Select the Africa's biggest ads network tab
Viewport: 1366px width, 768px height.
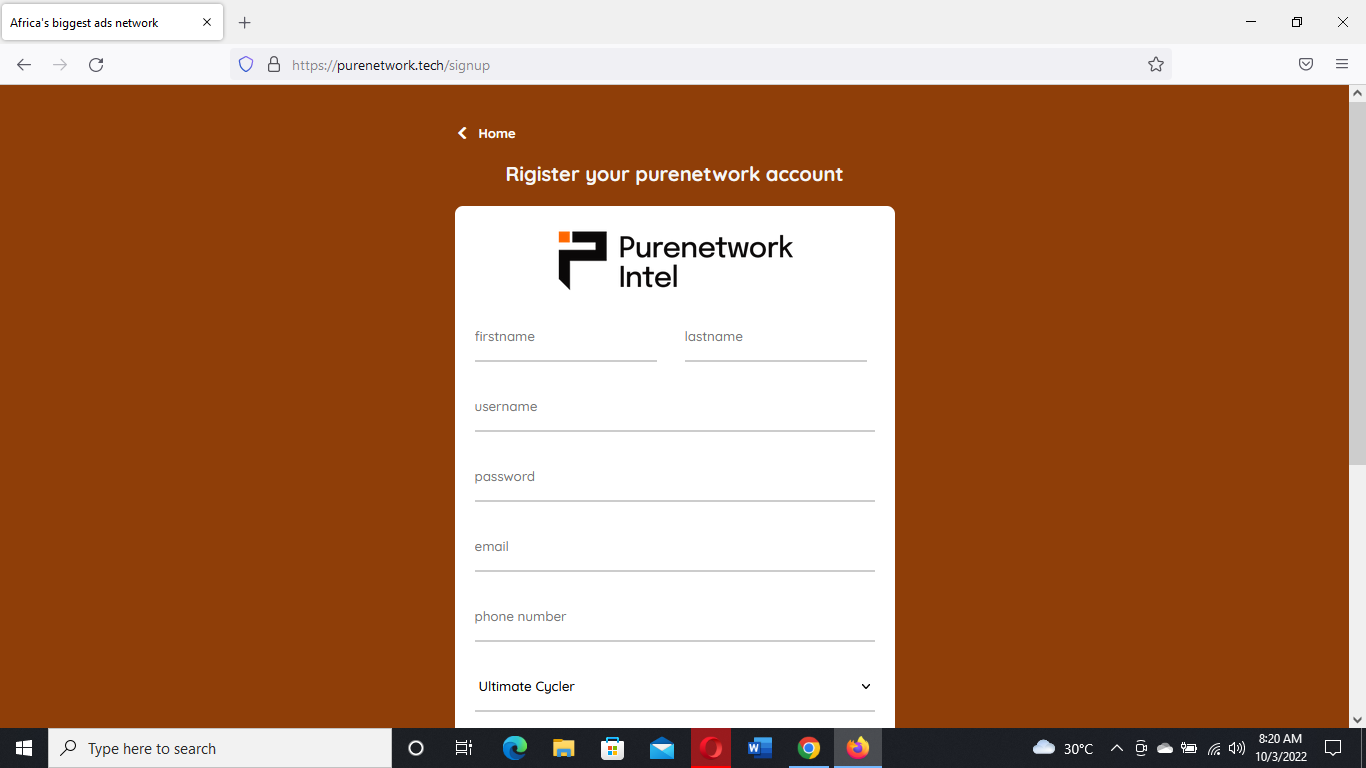pyautogui.click(x=112, y=22)
